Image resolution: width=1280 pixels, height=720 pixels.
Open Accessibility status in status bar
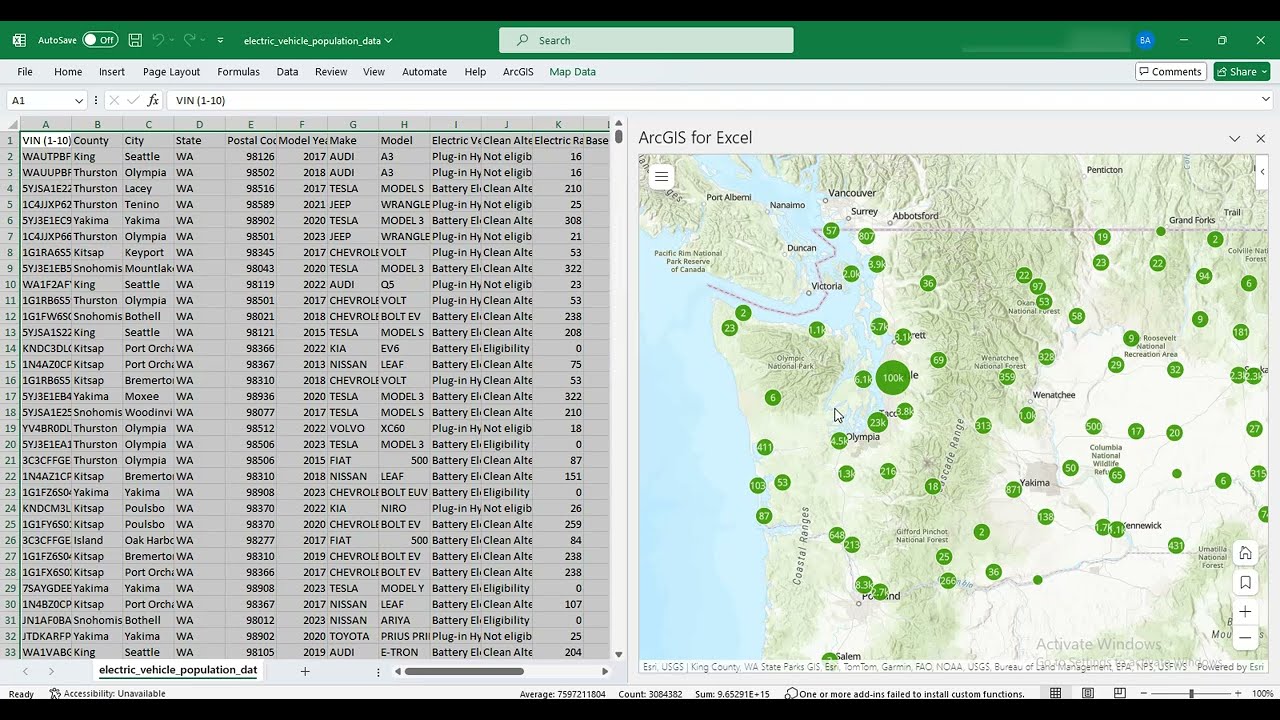tap(107, 693)
